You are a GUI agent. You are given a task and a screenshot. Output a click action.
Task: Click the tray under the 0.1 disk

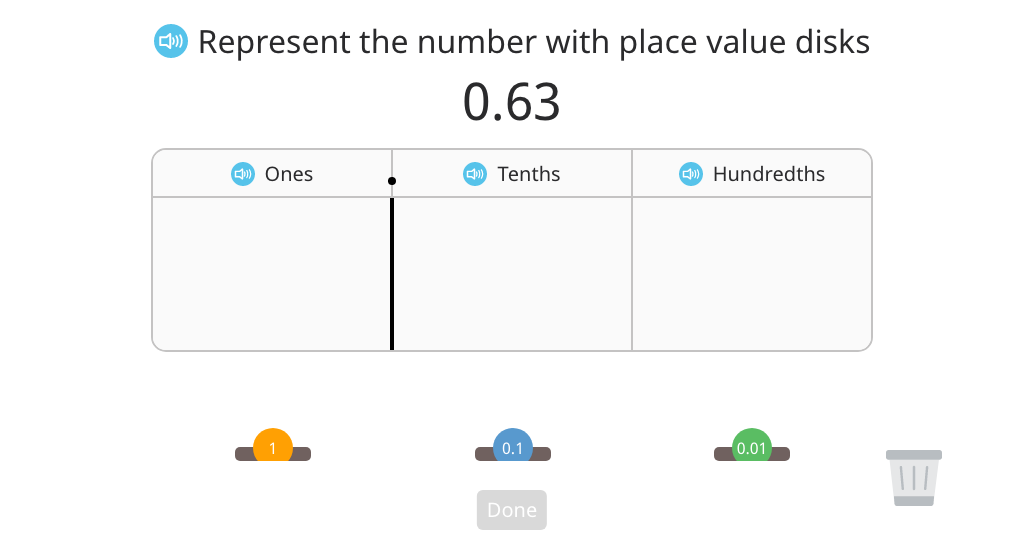tap(513, 454)
